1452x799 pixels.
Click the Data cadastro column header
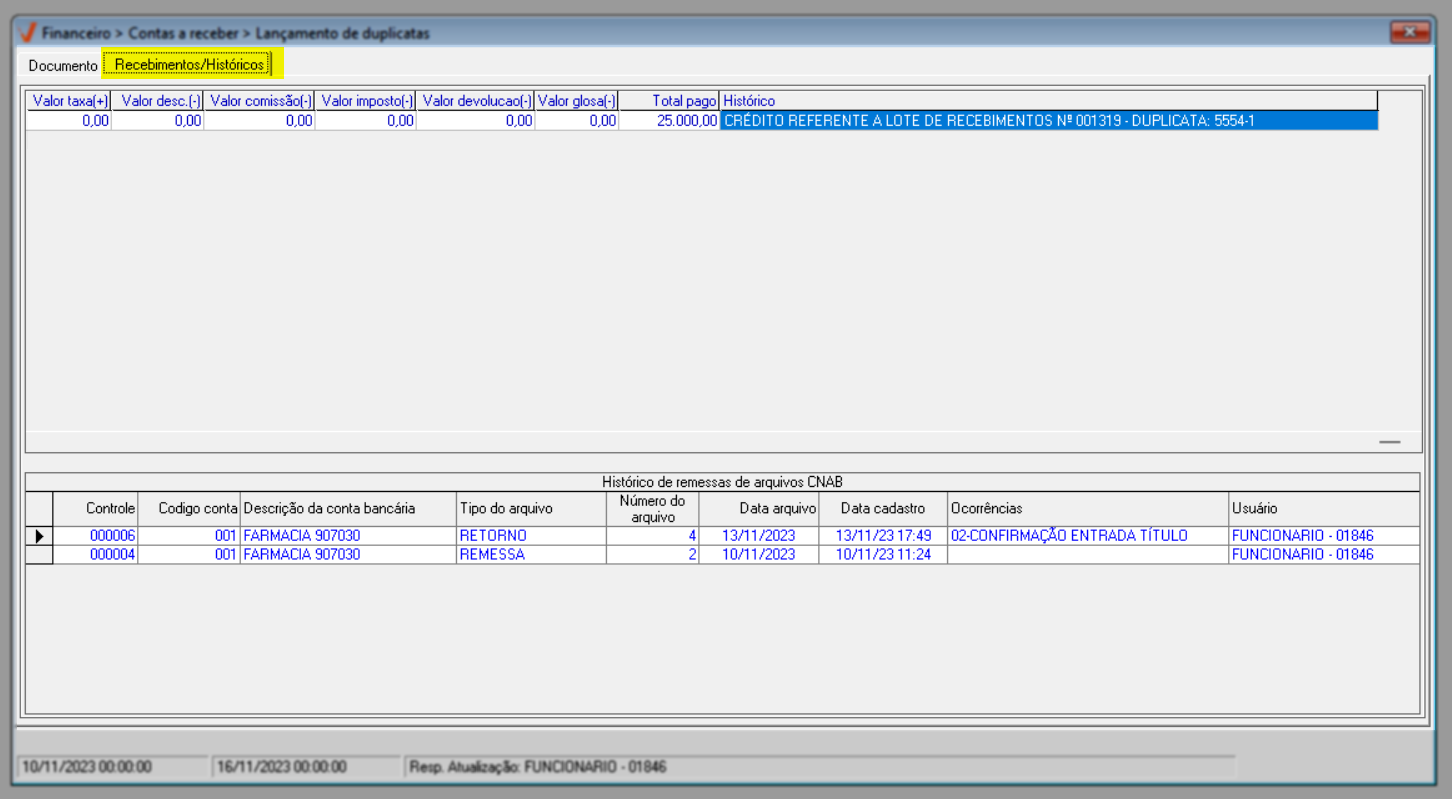(x=883, y=509)
